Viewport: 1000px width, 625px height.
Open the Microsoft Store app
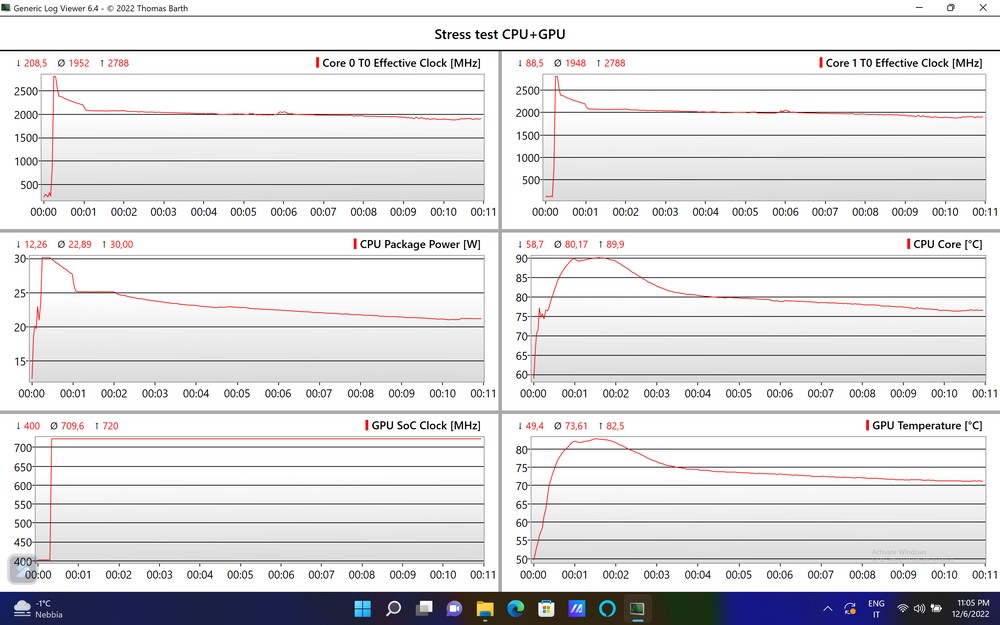click(546, 608)
